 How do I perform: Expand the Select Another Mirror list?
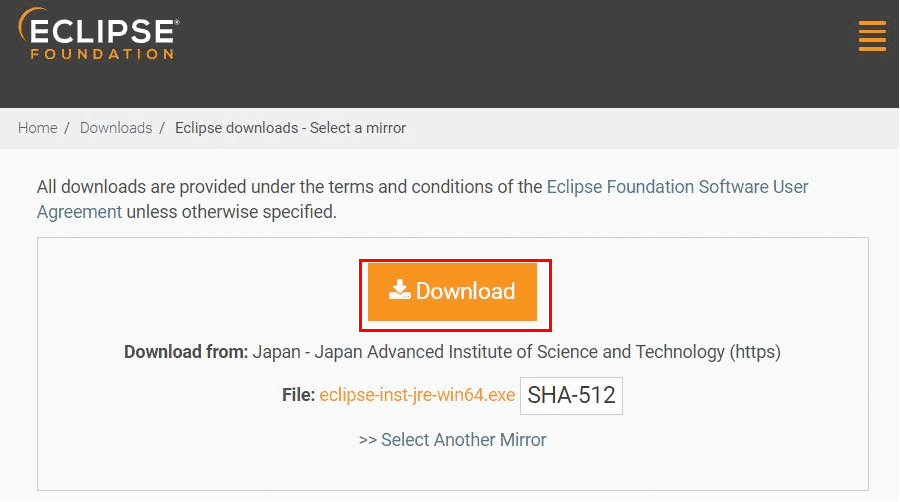point(463,440)
